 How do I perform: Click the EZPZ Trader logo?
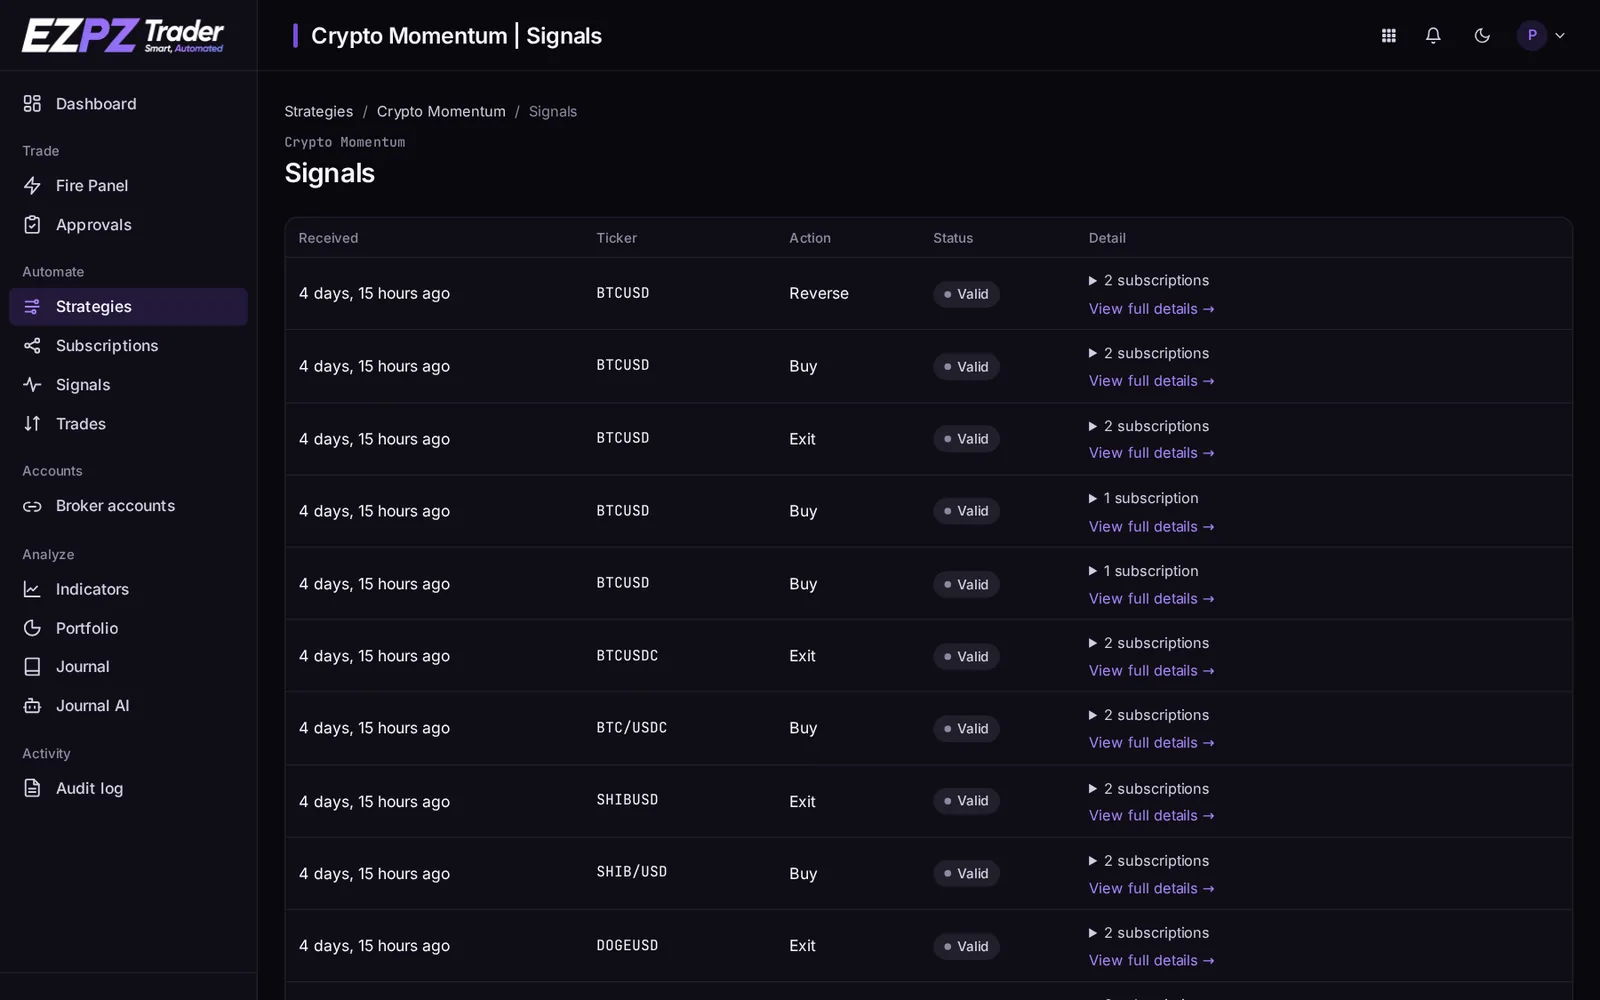[123, 36]
